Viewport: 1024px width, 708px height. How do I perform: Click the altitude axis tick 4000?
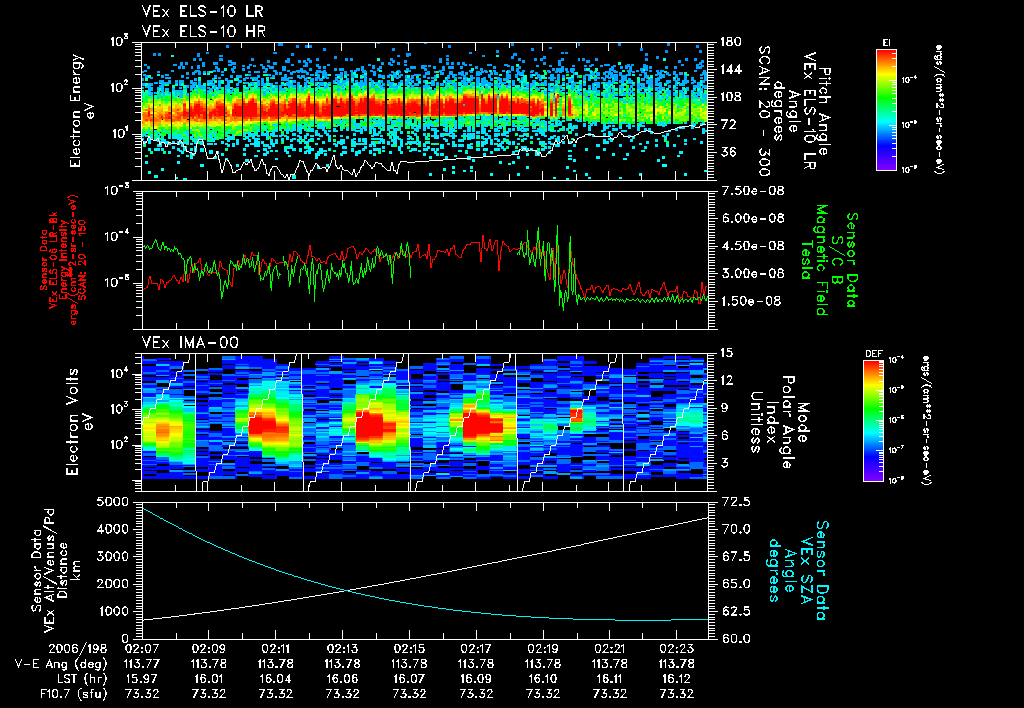[114, 529]
